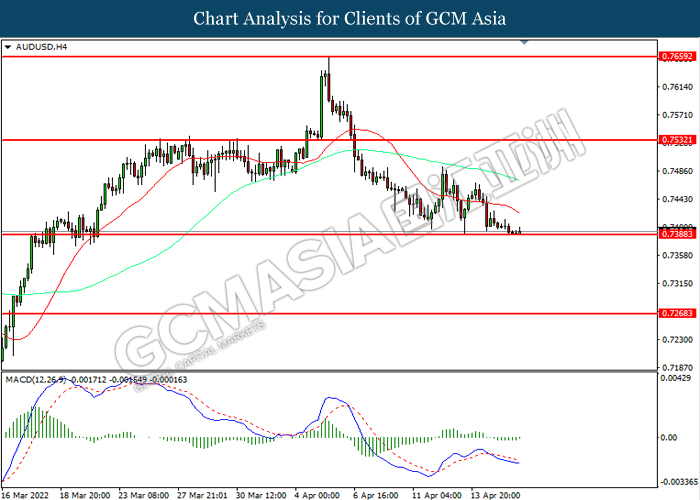Select the red 0.72683 price level tag
Screen dimensions: 700x500
pos(677,313)
